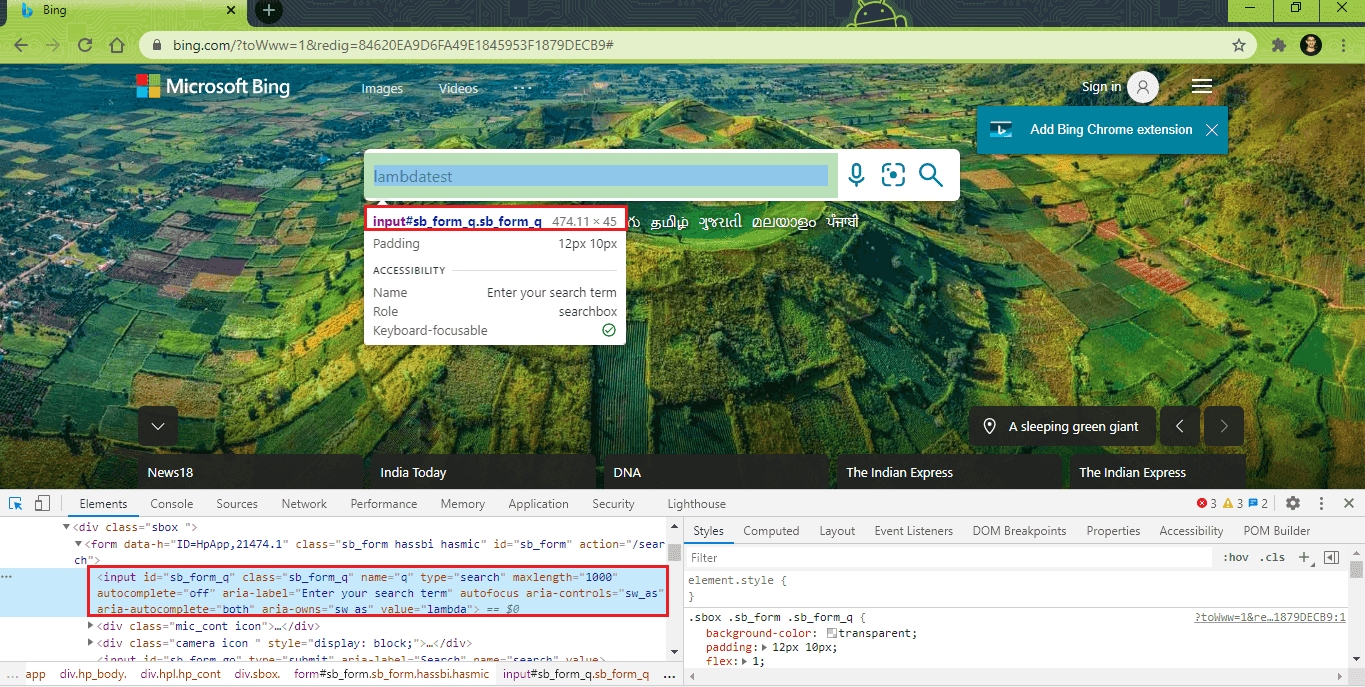1365x687 pixels.
Task: Click the magnifier search icon
Action: tap(931, 175)
